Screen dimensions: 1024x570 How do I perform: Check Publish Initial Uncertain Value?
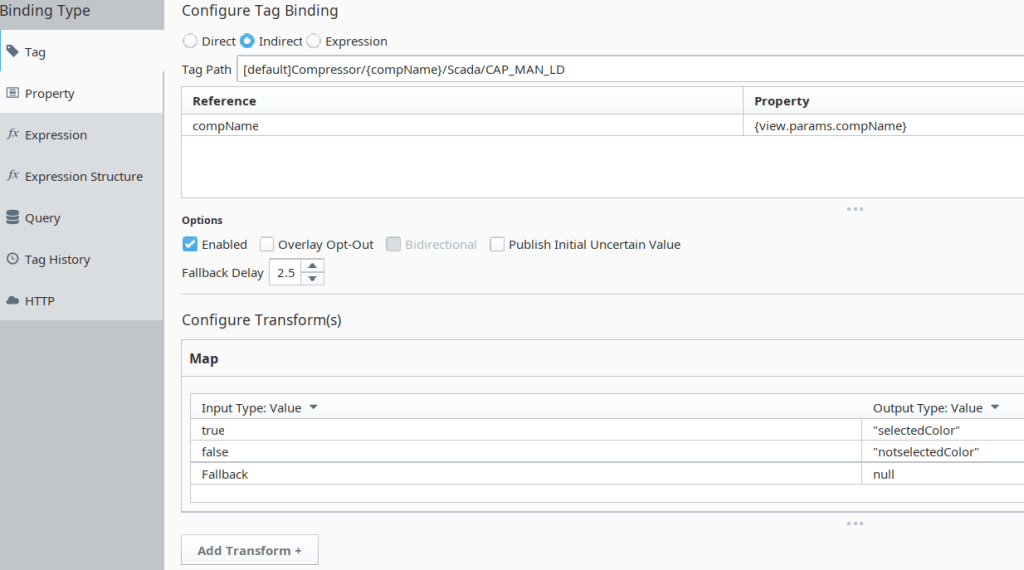(497, 244)
